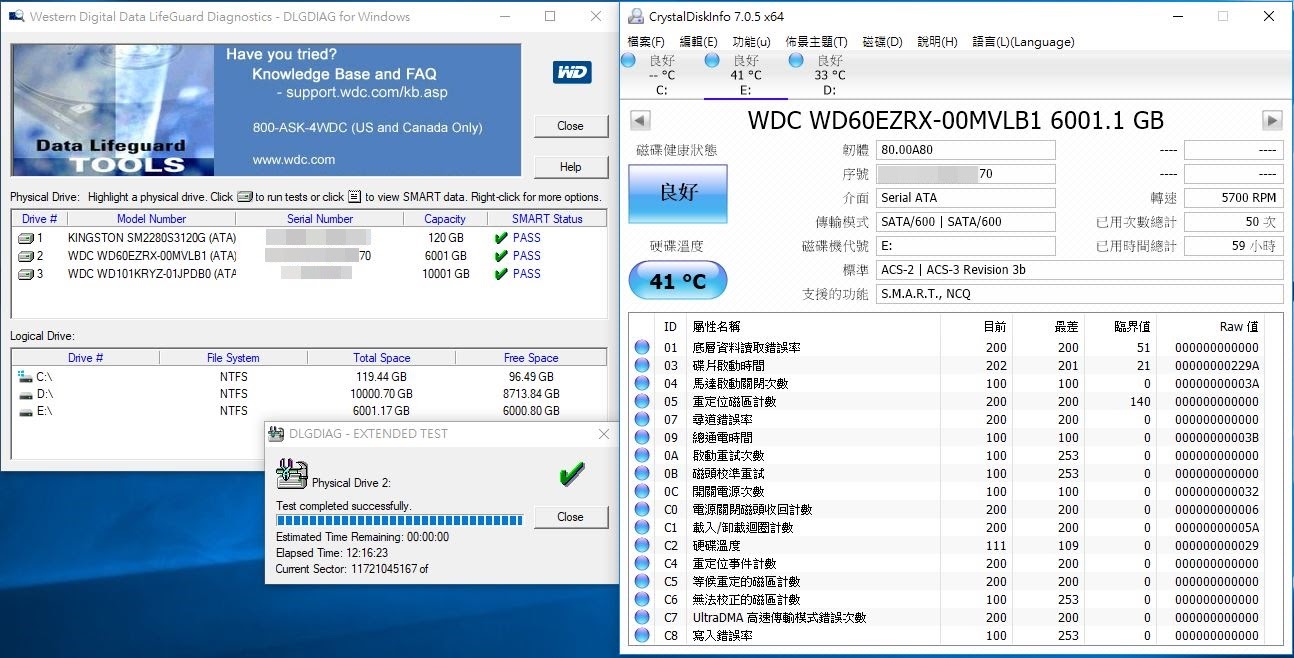Viewport: 1294px width, 658px height.
Task: Click the firmware field showing 80.00A80
Action: point(965,150)
